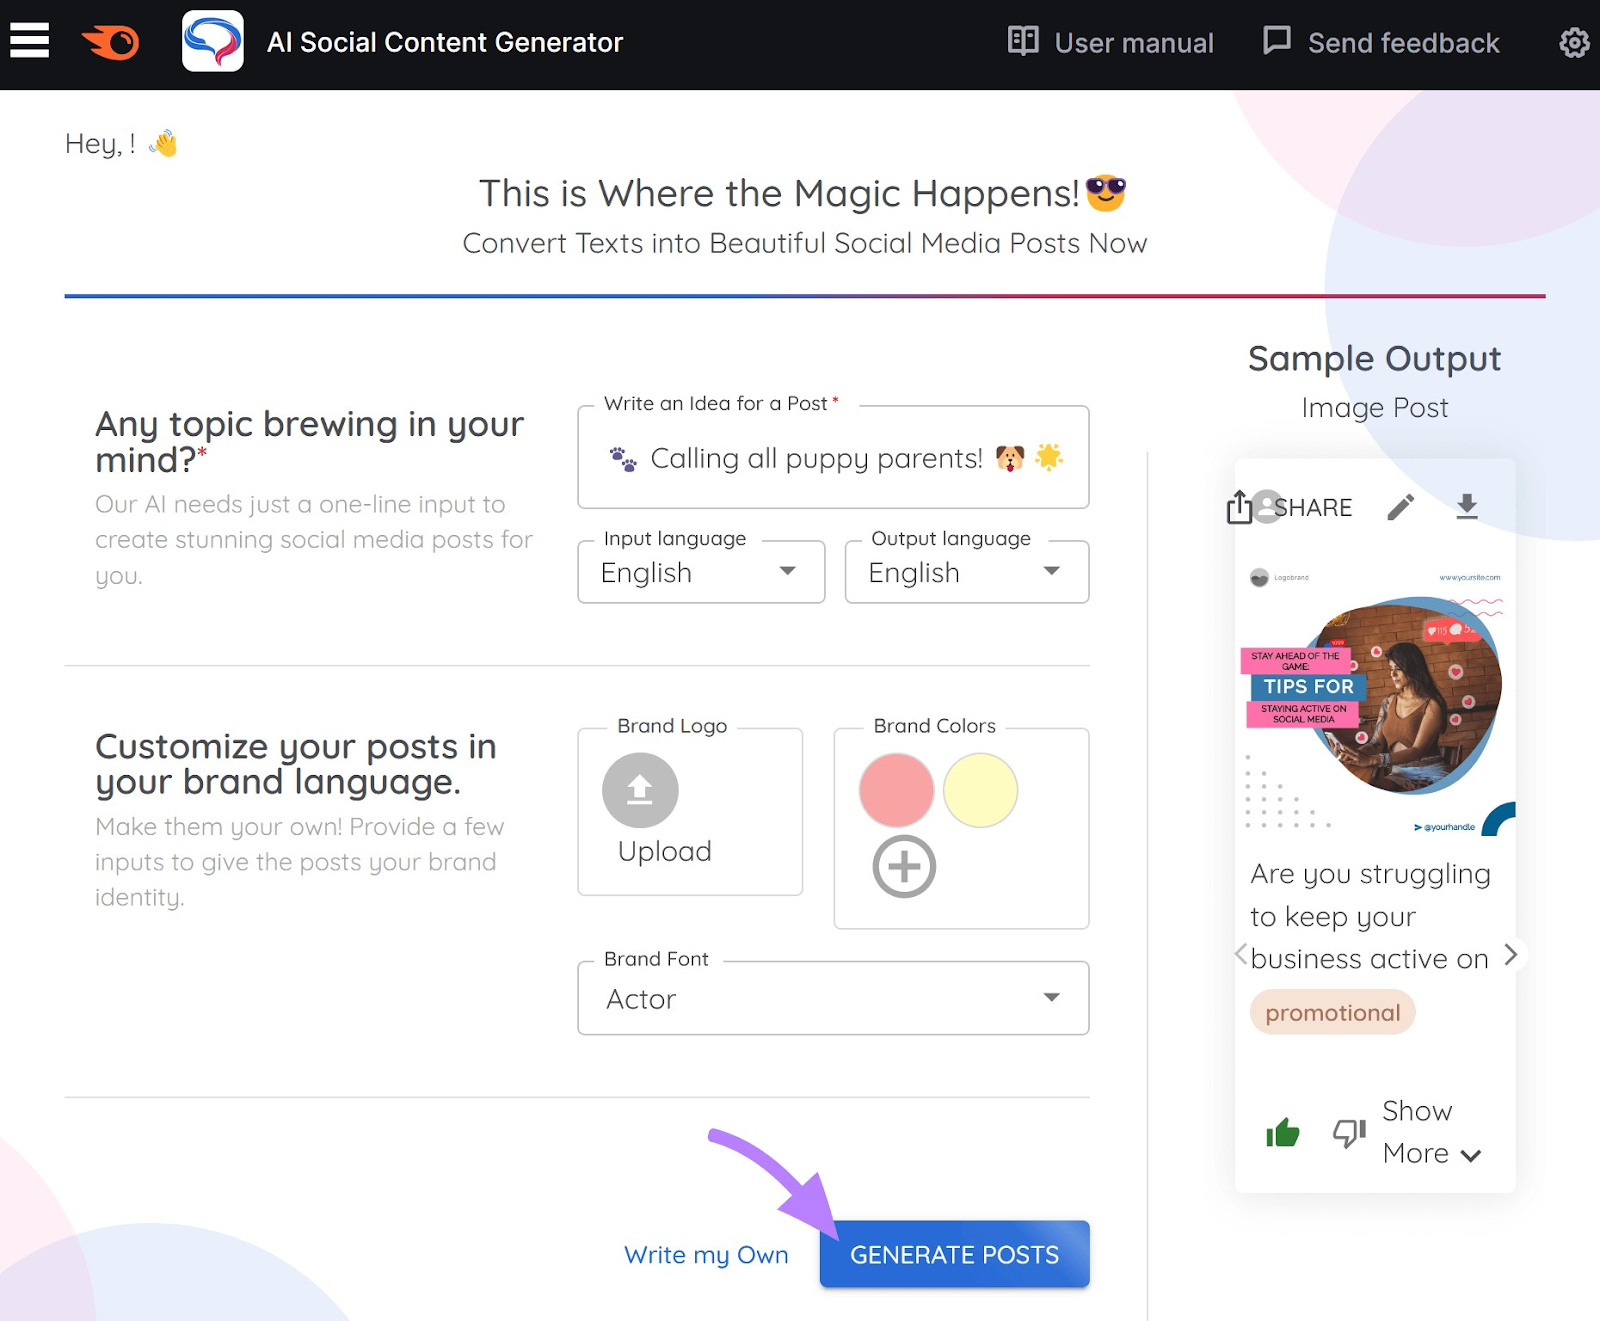Open the Output language dropdown
This screenshot has height=1321, width=1600.
click(966, 572)
